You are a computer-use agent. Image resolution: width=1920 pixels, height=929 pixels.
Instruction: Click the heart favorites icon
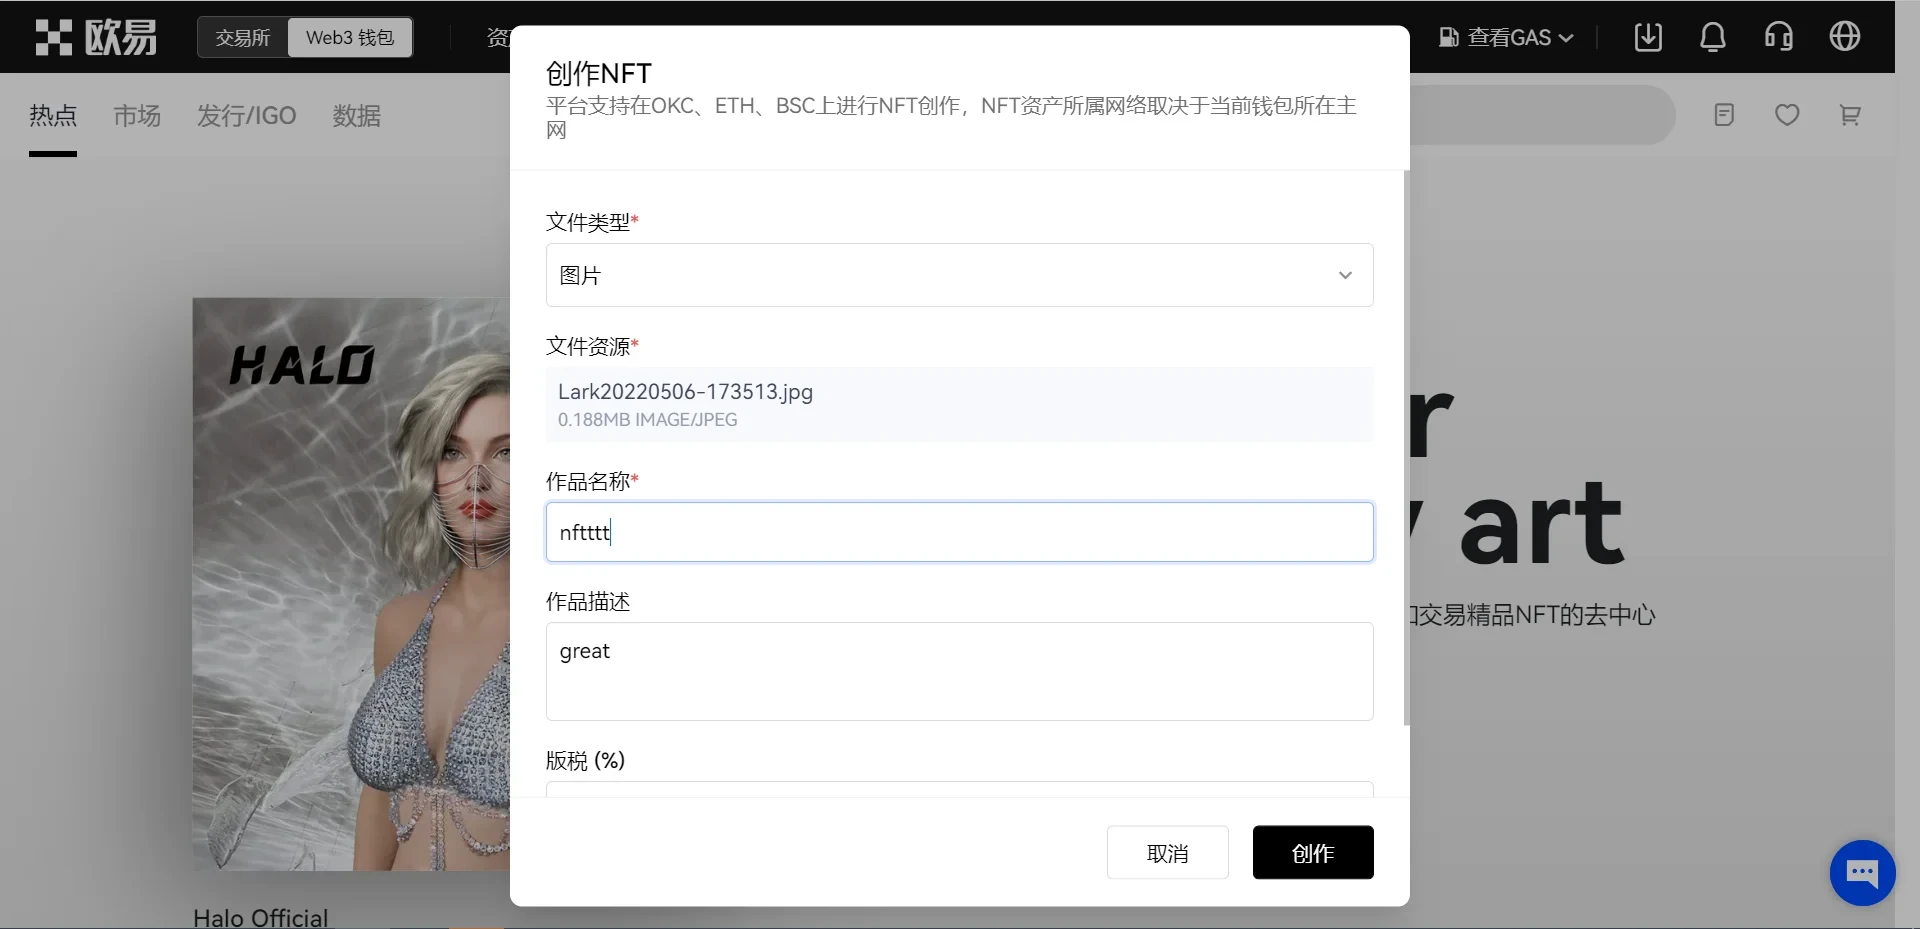[1787, 115]
